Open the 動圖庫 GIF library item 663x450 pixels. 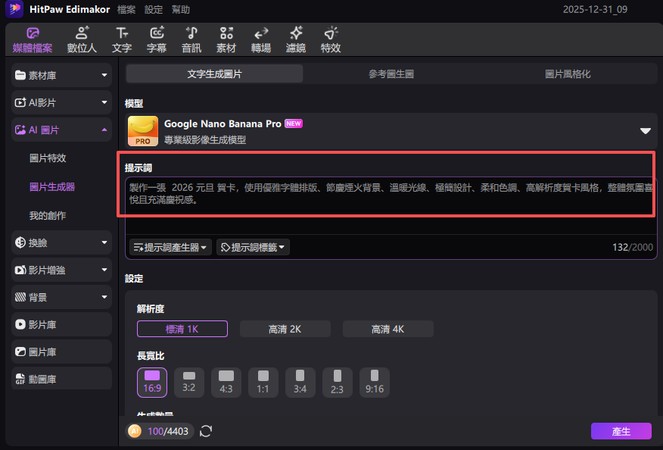tap(62, 379)
